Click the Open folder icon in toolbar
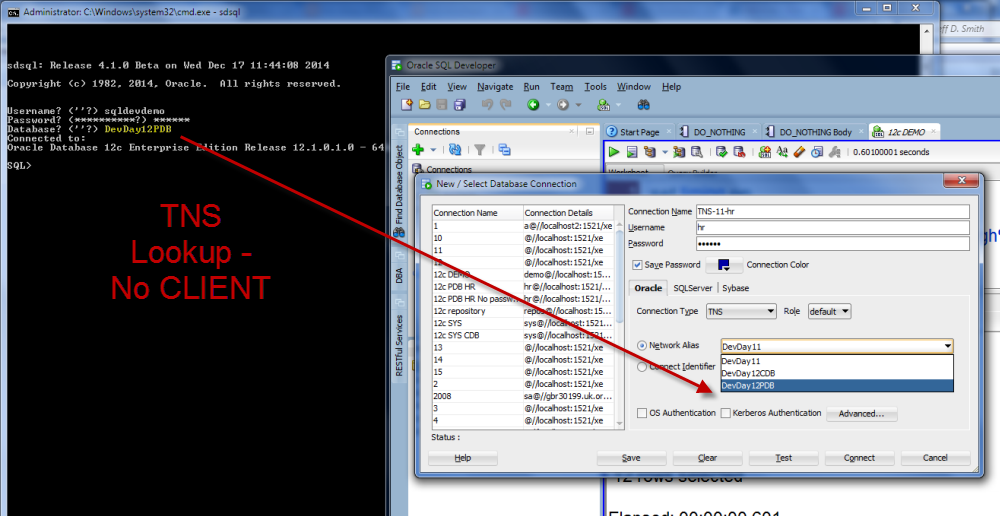 coord(424,105)
